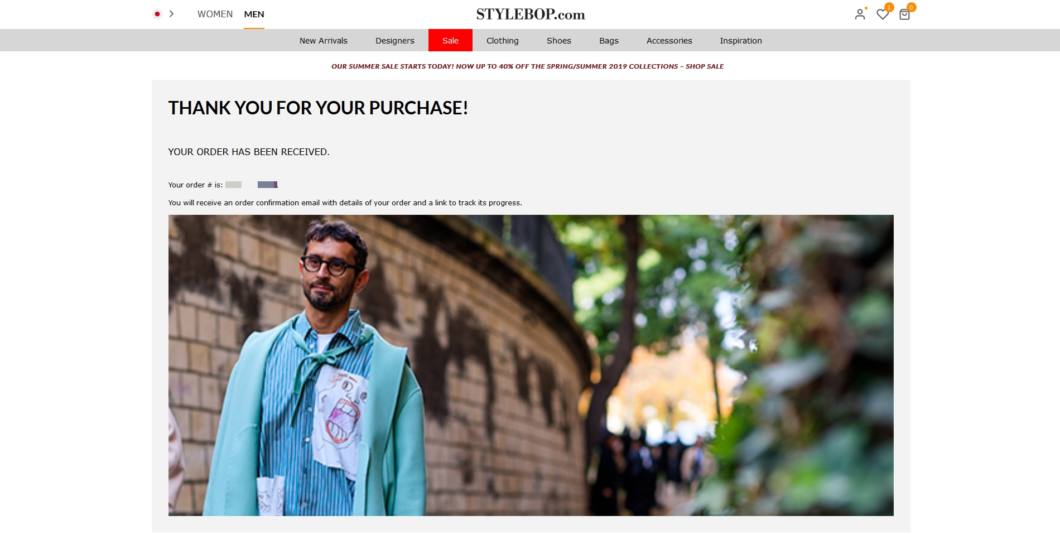View the wishlist heart icon
Screen dimensions: 1060x535
[883, 14]
